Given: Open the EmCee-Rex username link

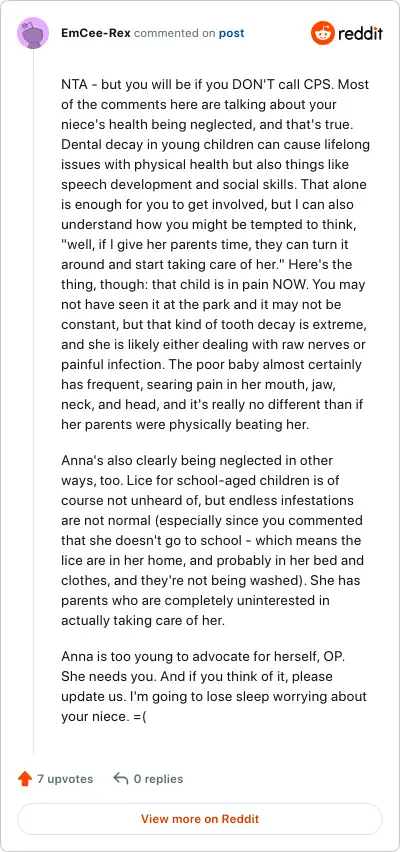Looking at the screenshot, I should [x=96, y=34].
